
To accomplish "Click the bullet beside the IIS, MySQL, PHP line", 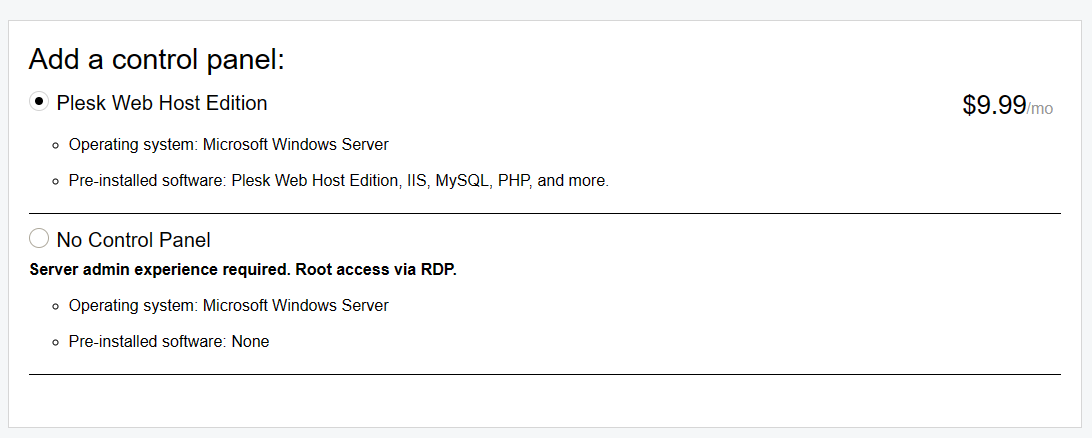I will [56, 182].
